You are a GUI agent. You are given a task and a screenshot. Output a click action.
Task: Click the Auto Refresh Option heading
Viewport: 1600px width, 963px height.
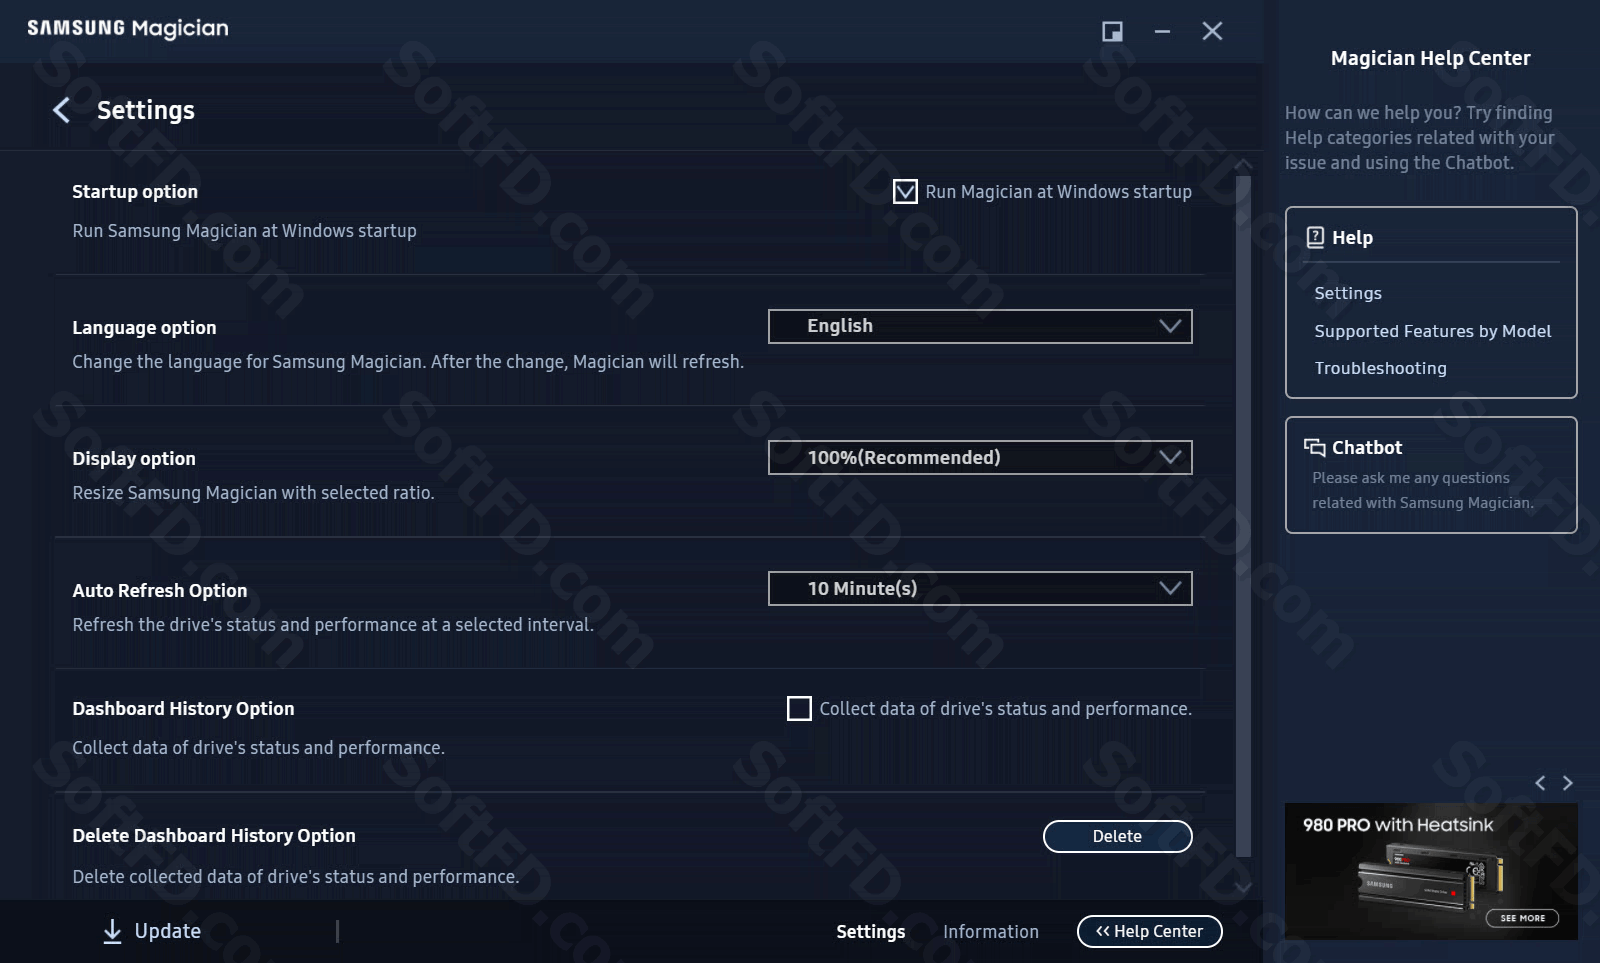[x=160, y=591]
